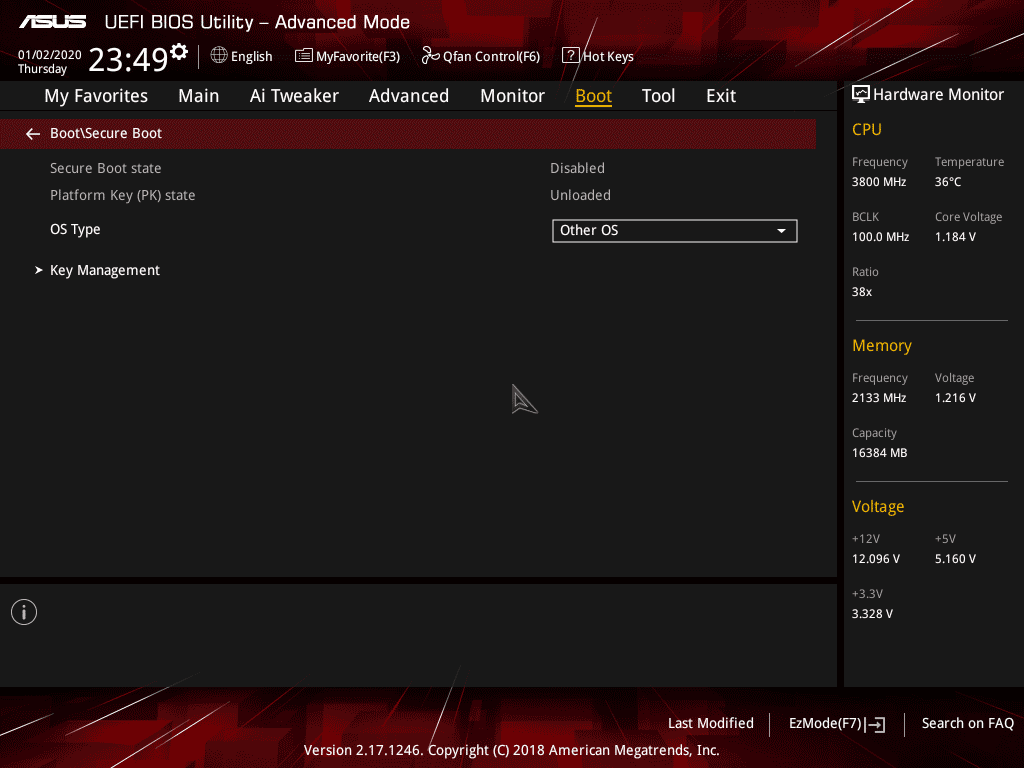Image resolution: width=1024 pixels, height=768 pixels.
Task: Click the Unloaded PK value
Action: pos(580,195)
